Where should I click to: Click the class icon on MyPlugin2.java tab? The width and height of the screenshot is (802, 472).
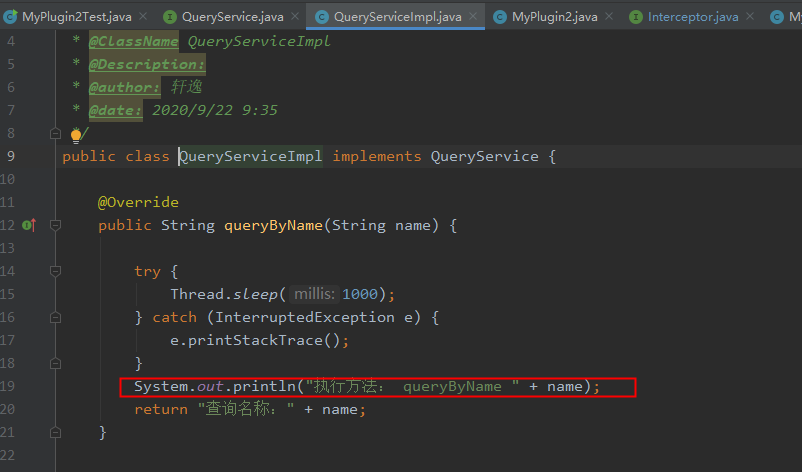pyautogui.click(x=500, y=17)
